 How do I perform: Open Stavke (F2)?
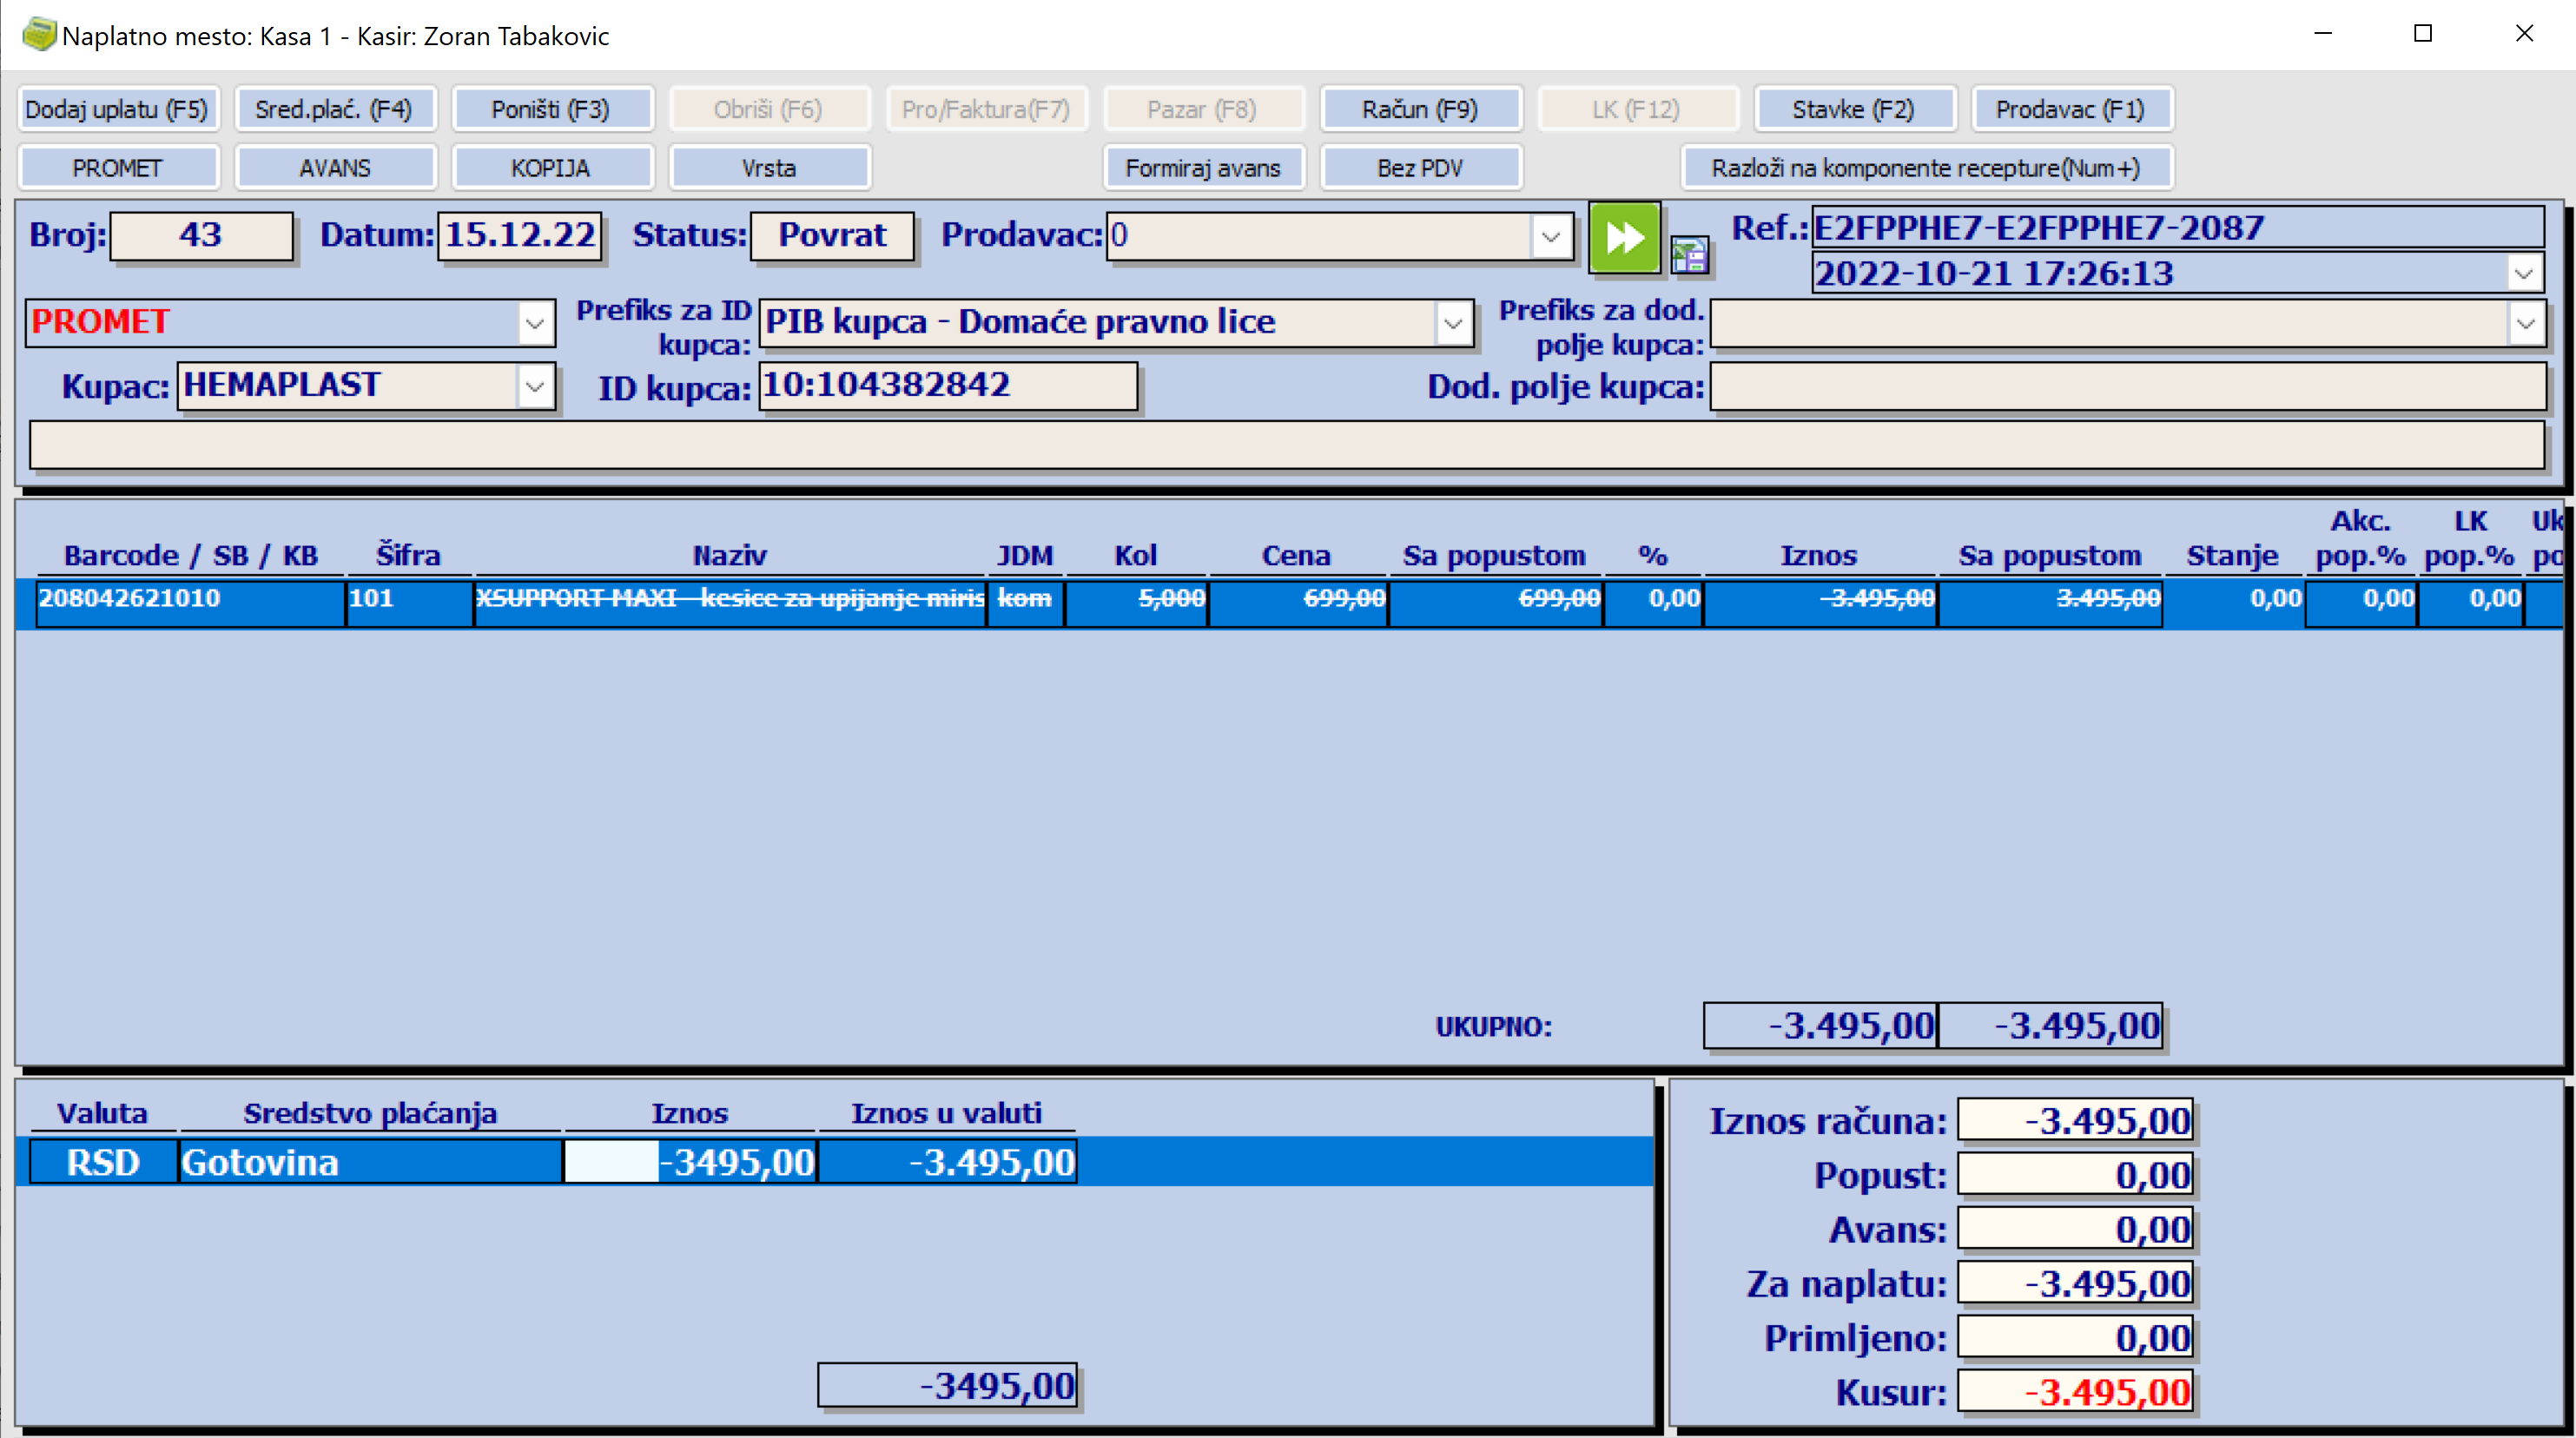click(1853, 109)
